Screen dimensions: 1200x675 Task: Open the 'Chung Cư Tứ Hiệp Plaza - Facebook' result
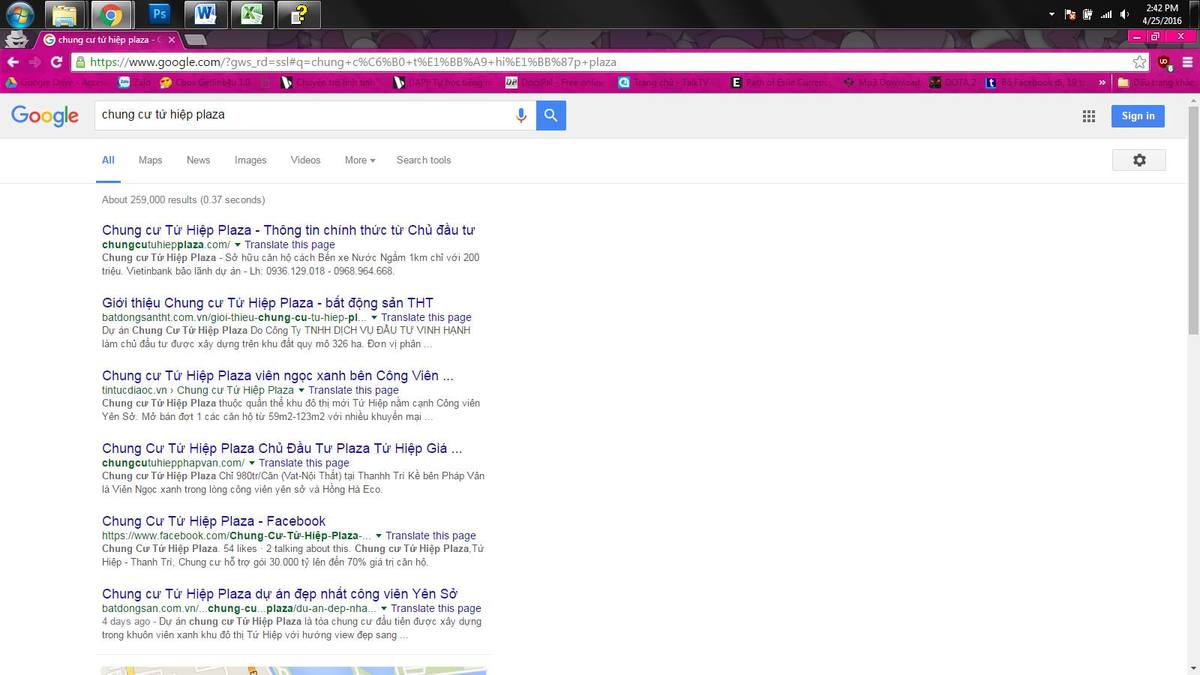[214, 521]
